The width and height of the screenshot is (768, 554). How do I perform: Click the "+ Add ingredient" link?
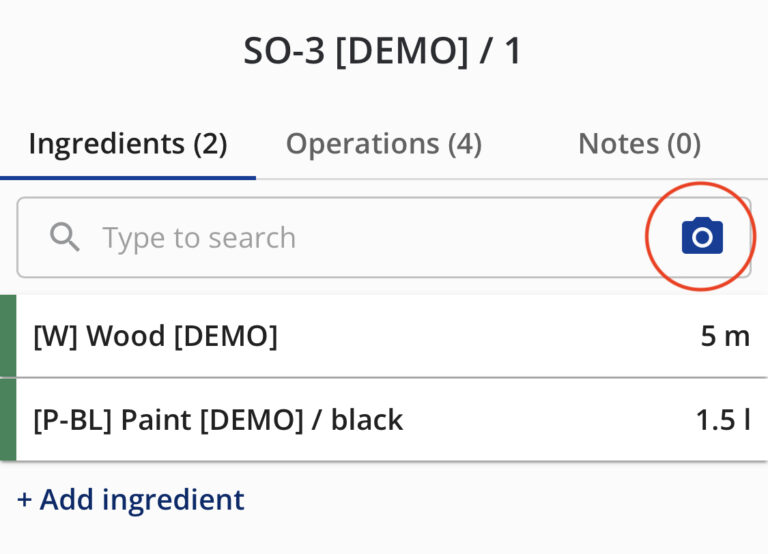tap(130, 499)
